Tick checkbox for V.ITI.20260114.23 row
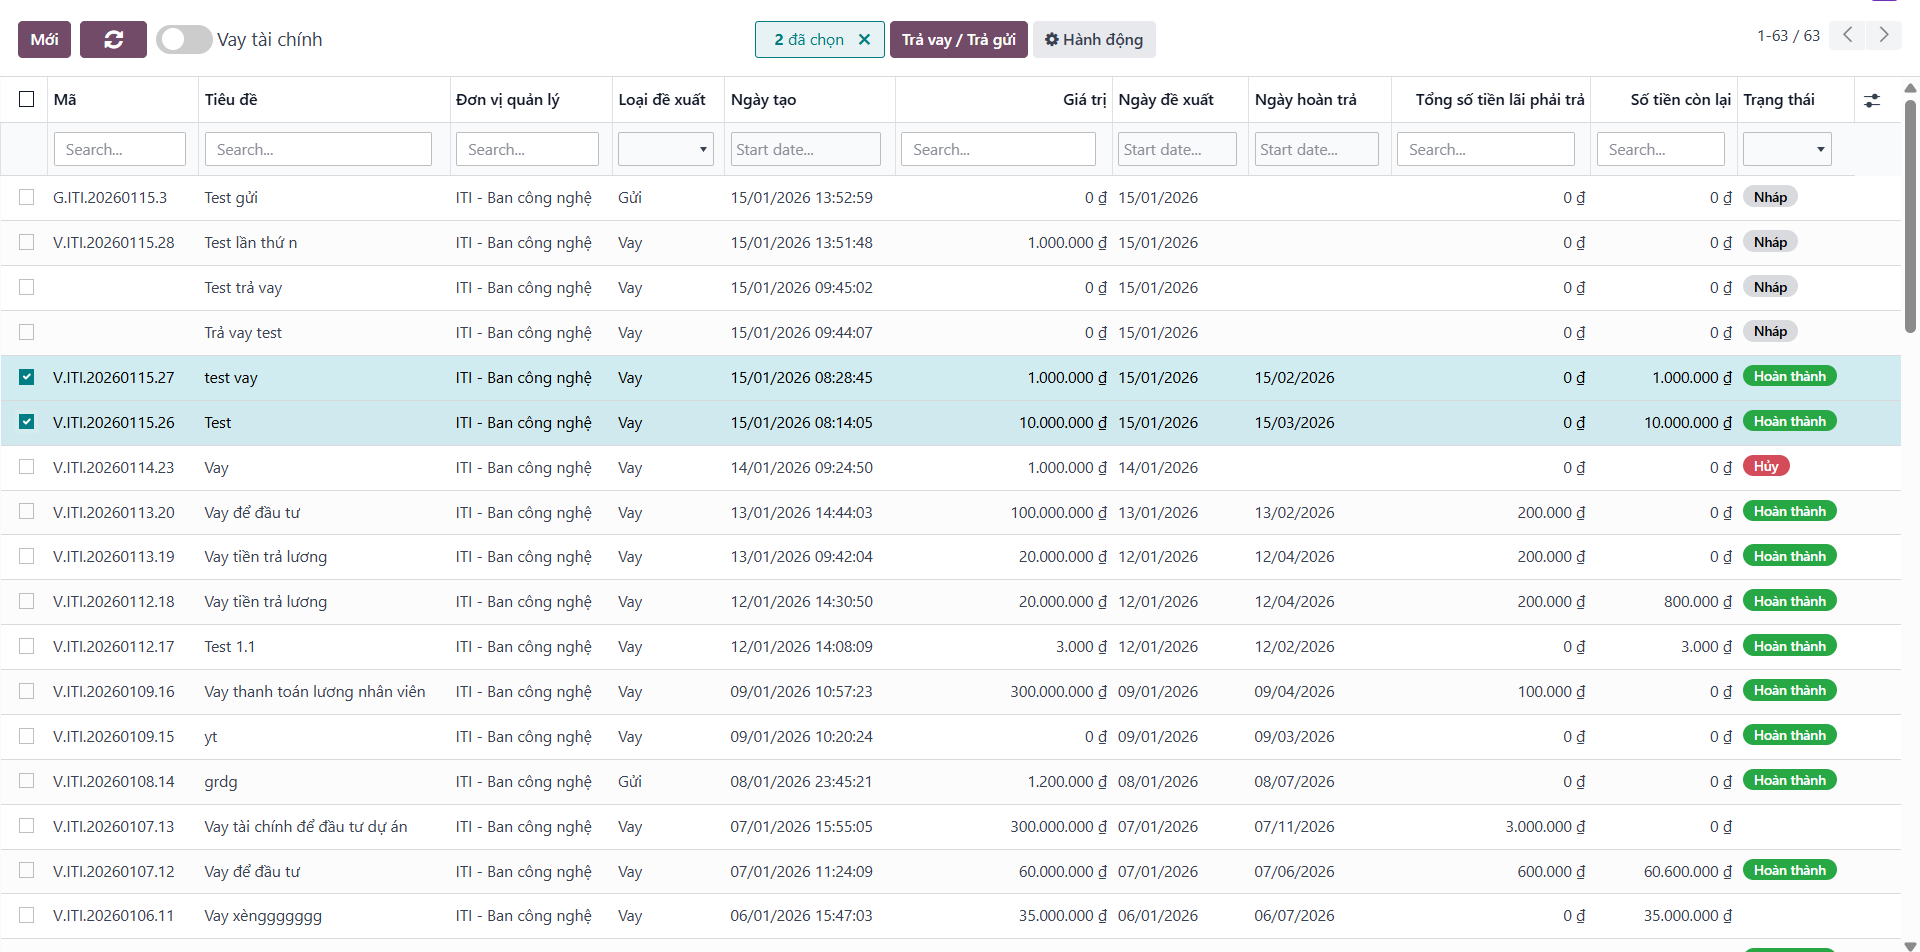Screen dimensions: 1920x952 [x=27, y=467]
